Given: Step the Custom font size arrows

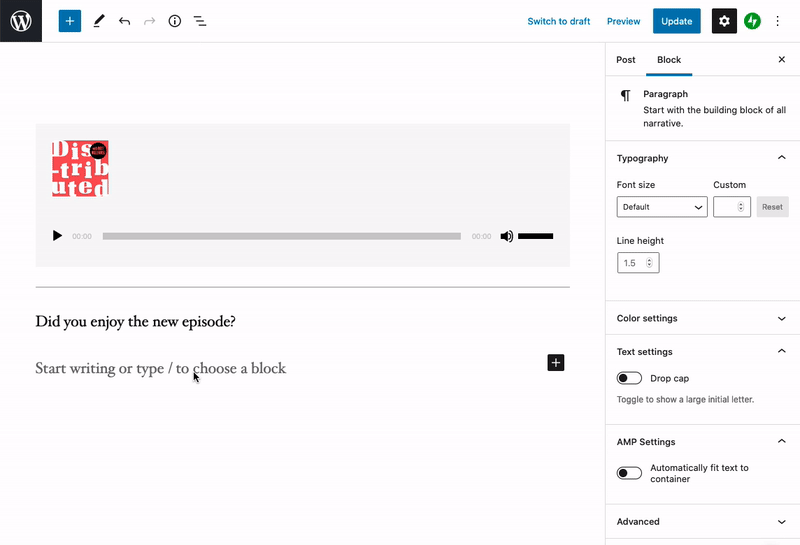Looking at the screenshot, I should (x=741, y=207).
